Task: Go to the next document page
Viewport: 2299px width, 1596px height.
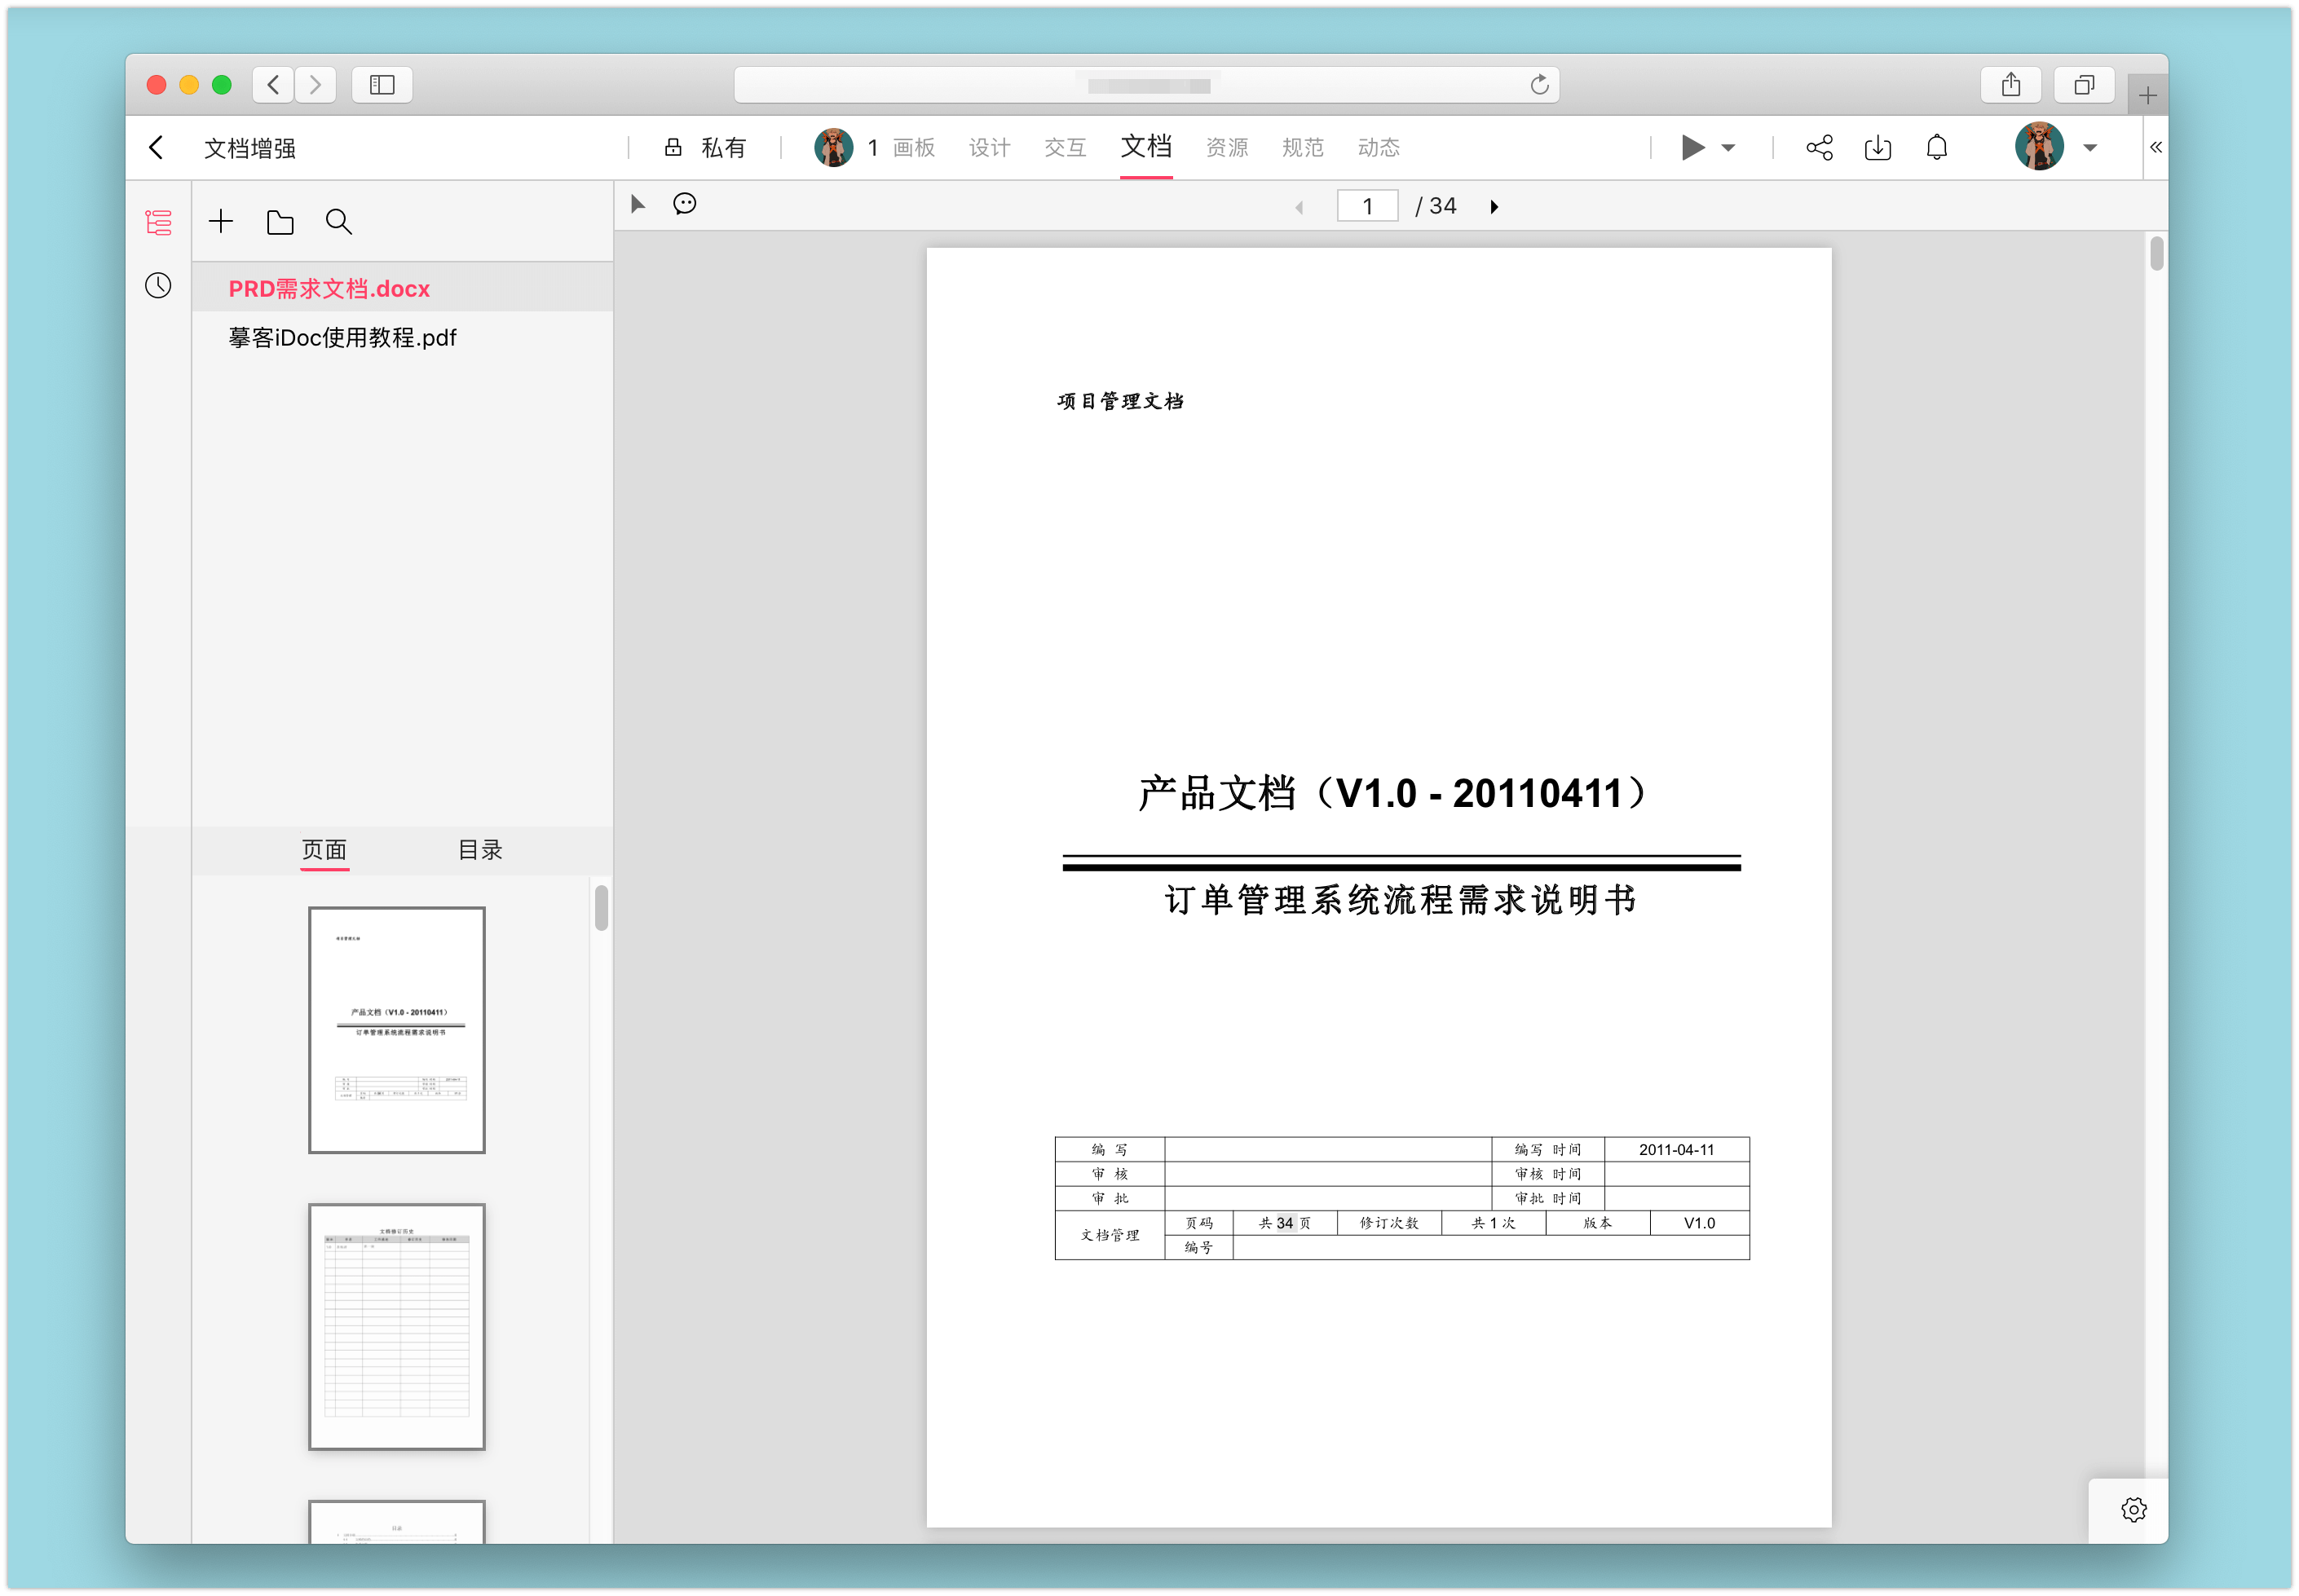Action: pyautogui.click(x=1495, y=207)
